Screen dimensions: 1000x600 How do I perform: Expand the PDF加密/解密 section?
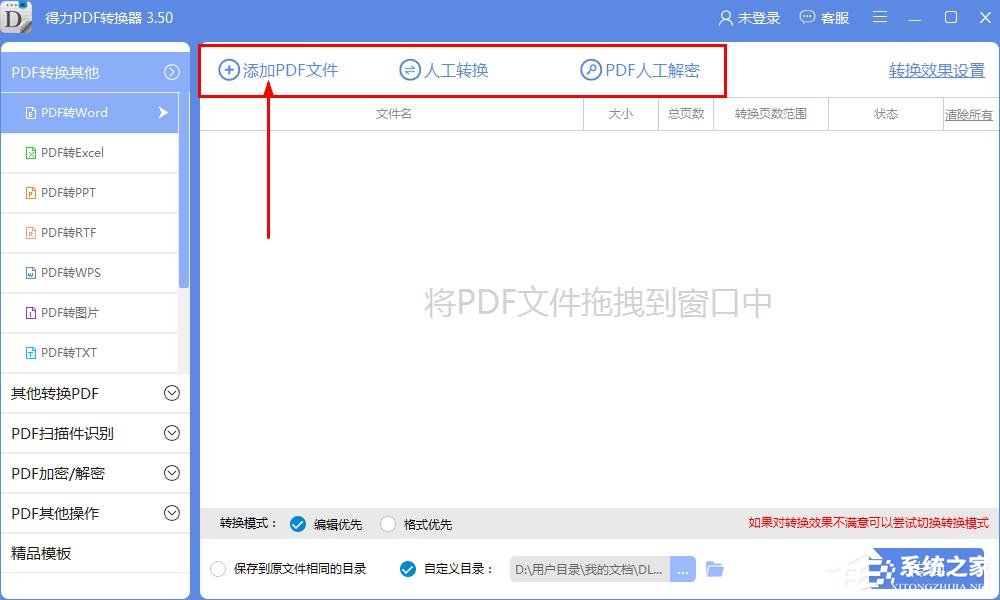[95, 473]
